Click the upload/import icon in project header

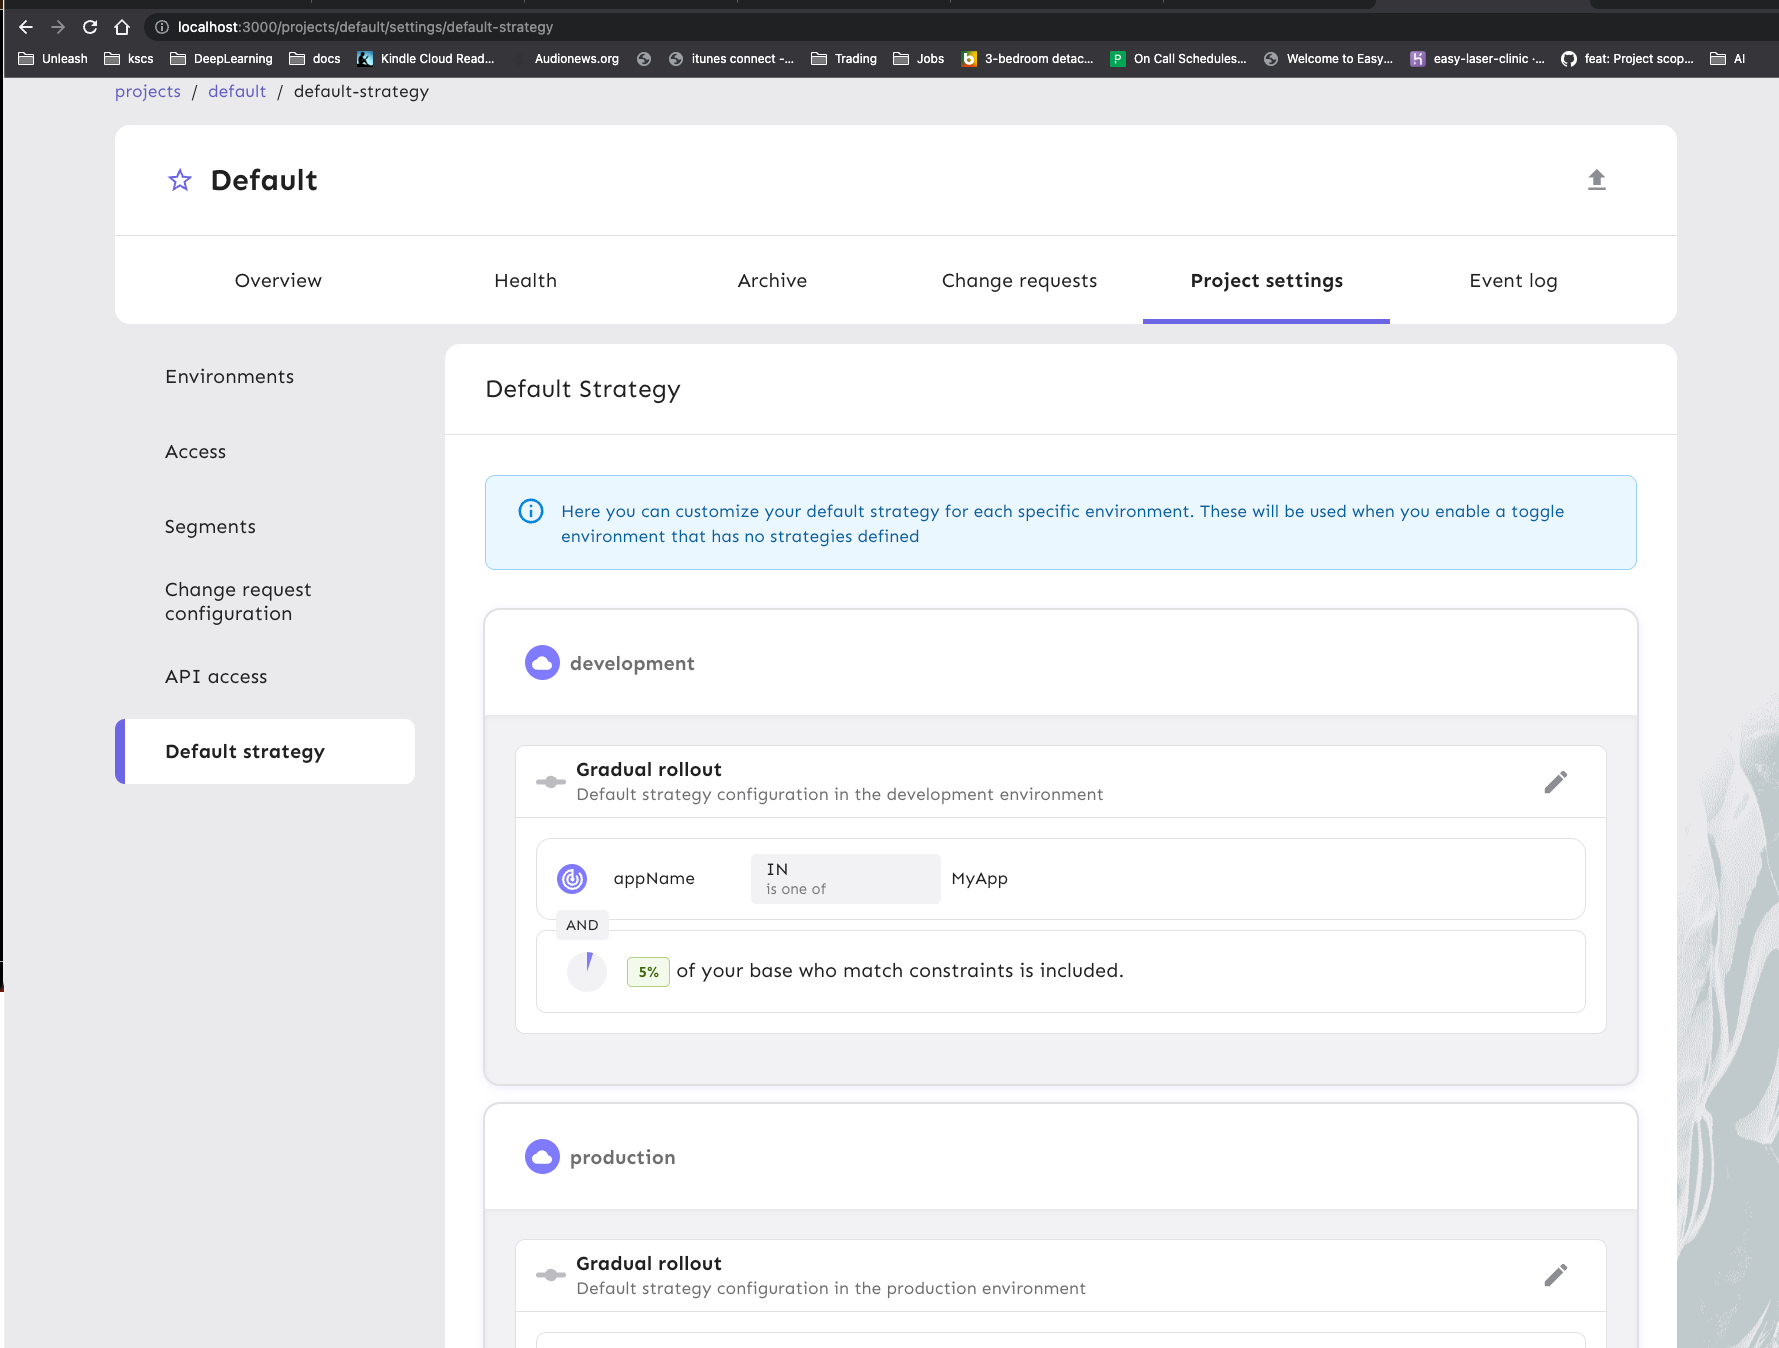coord(1596,180)
